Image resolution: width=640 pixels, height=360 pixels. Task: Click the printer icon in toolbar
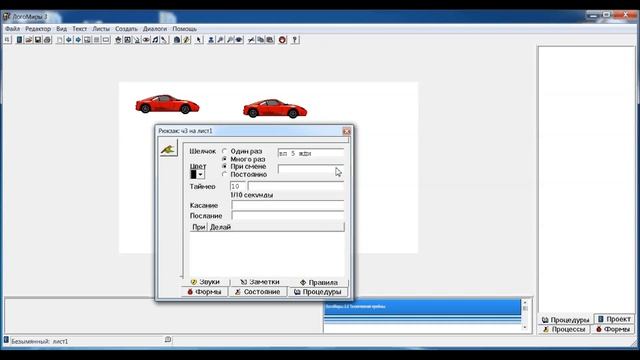pyautogui.click(x=47, y=40)
